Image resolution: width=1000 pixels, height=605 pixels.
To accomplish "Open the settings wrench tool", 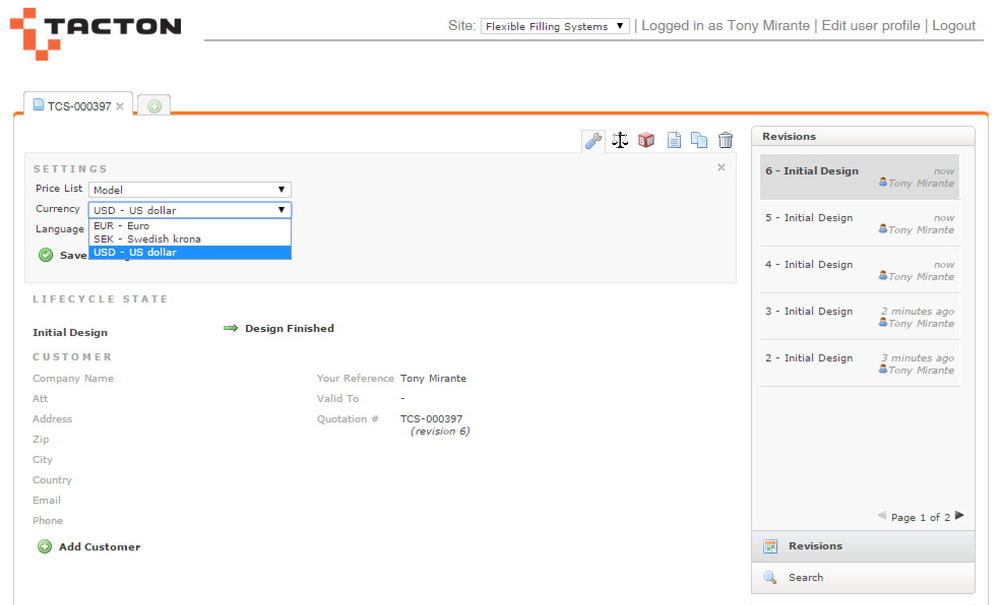I will click(x=592, y=140).
